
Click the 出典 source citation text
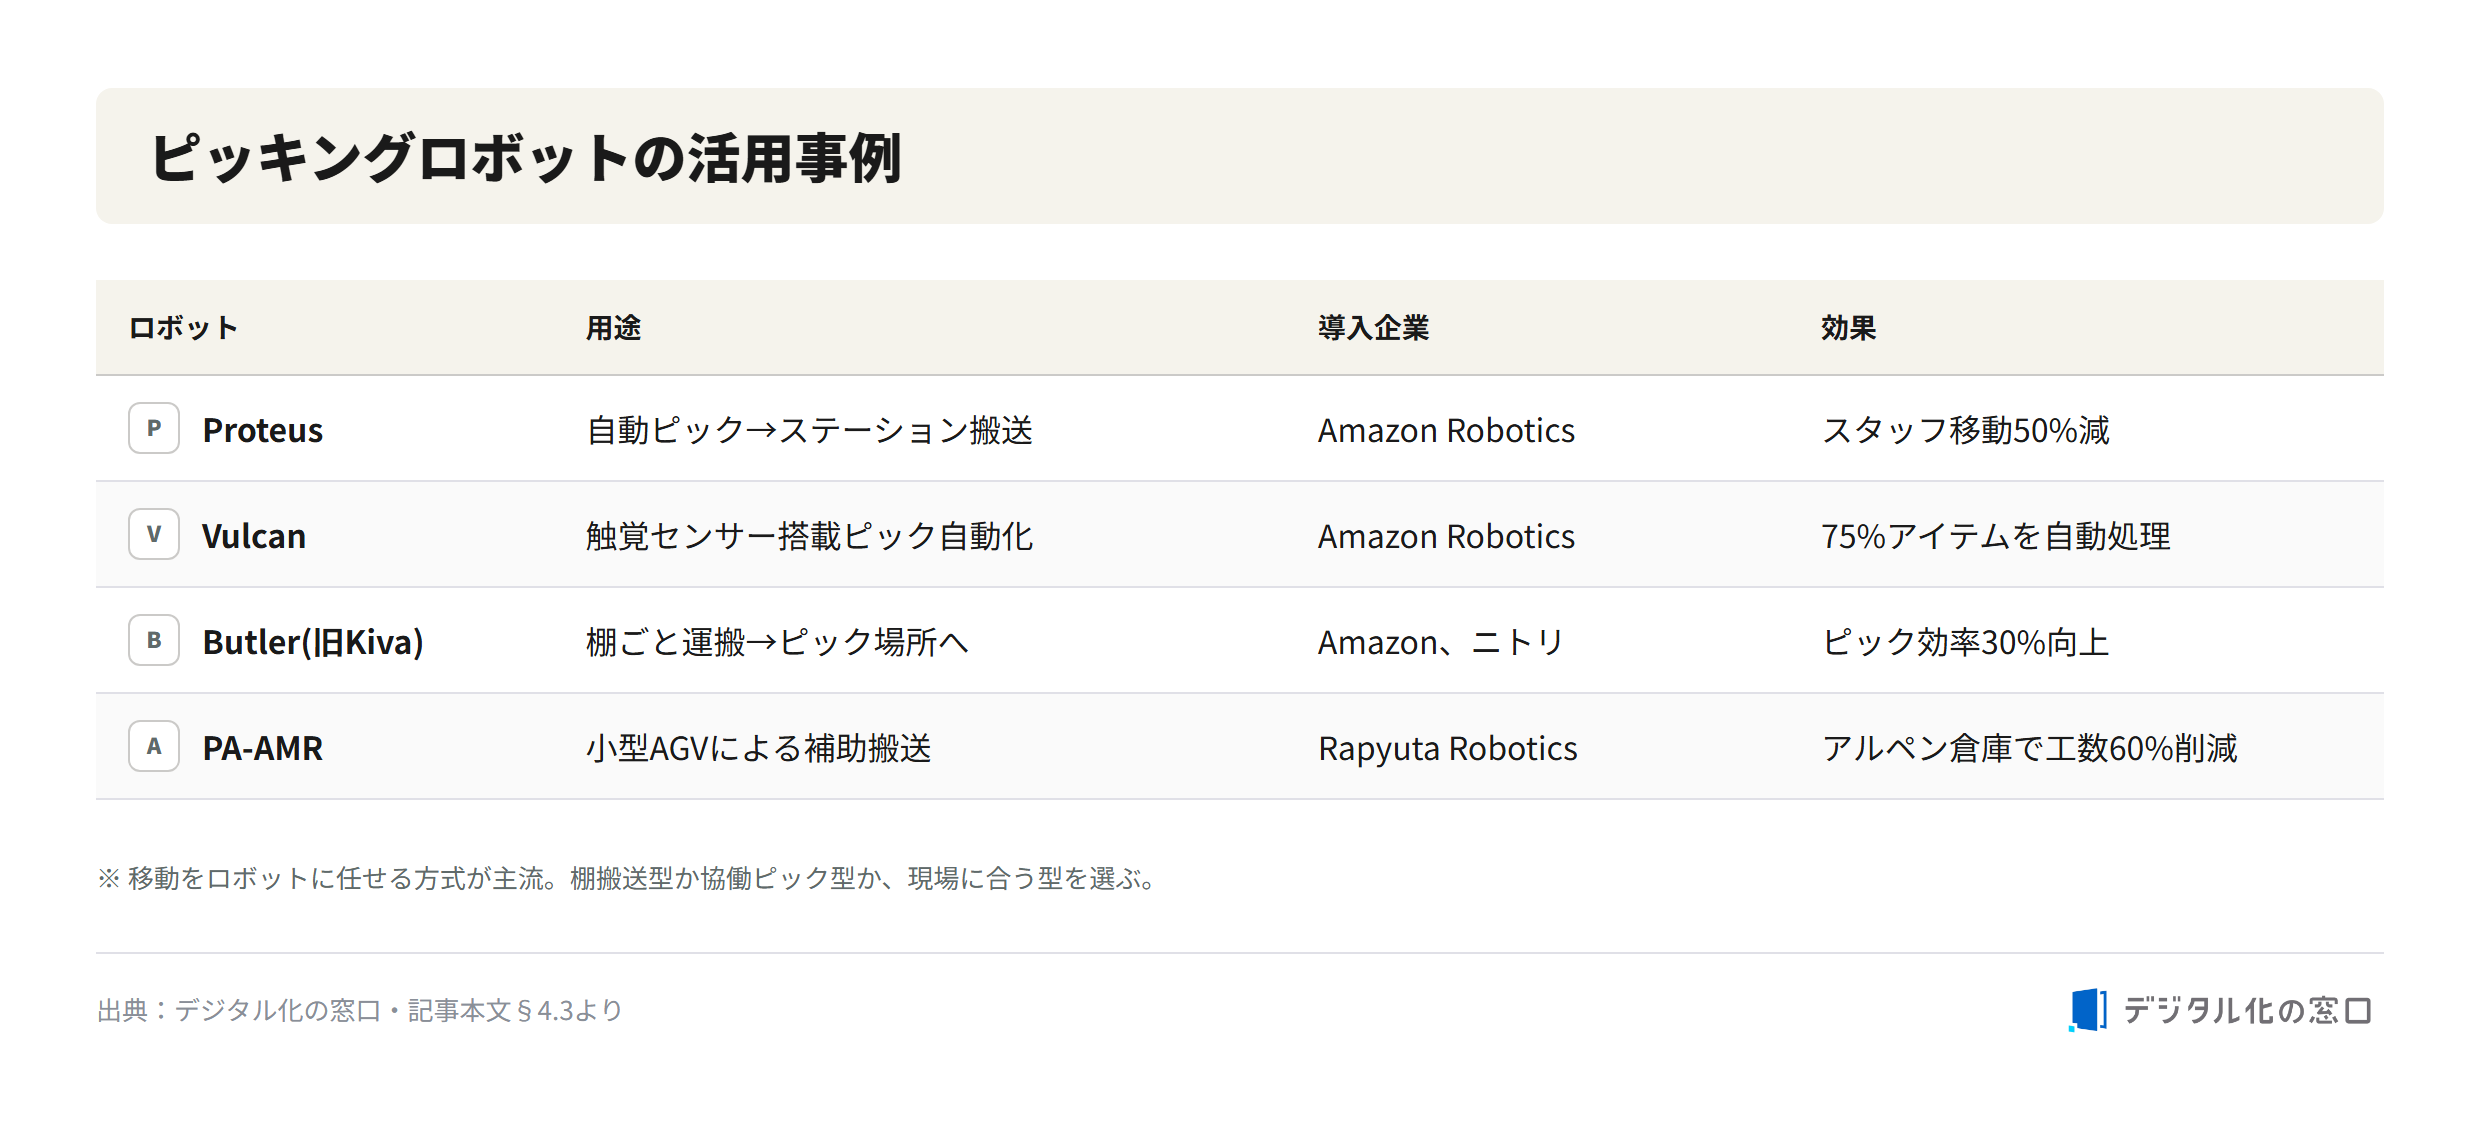[x=360, y=1010]
